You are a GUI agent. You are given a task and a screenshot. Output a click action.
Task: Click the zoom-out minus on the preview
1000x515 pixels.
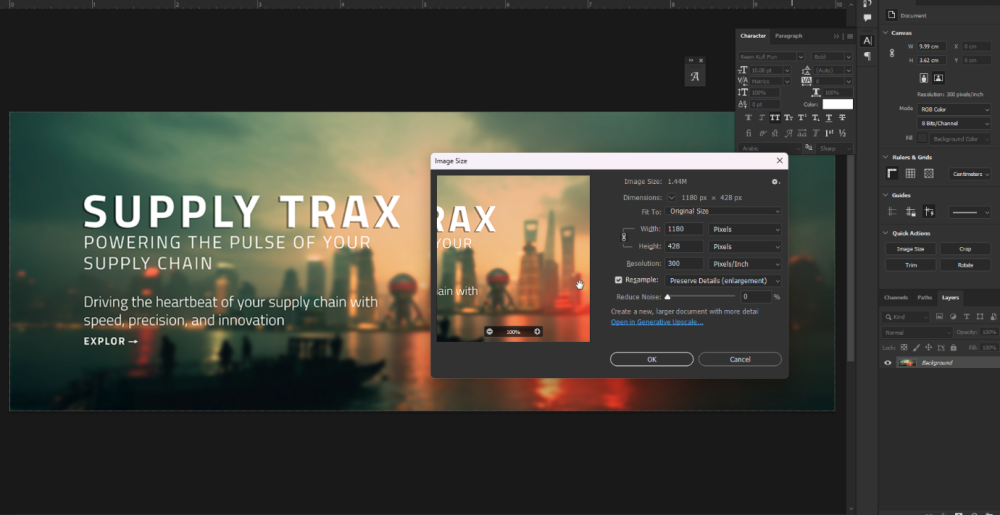[x=490, y=331]
